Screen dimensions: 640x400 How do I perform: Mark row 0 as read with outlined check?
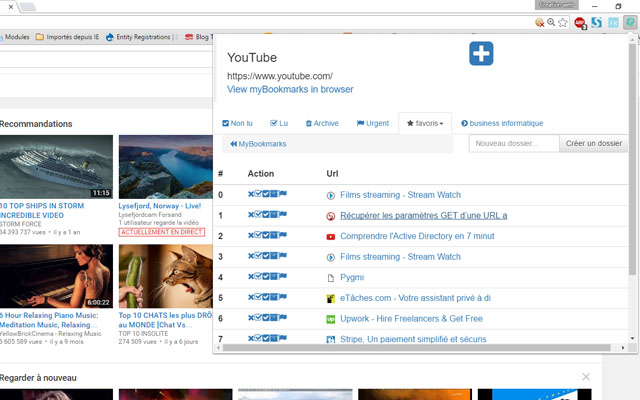(258, 193)
